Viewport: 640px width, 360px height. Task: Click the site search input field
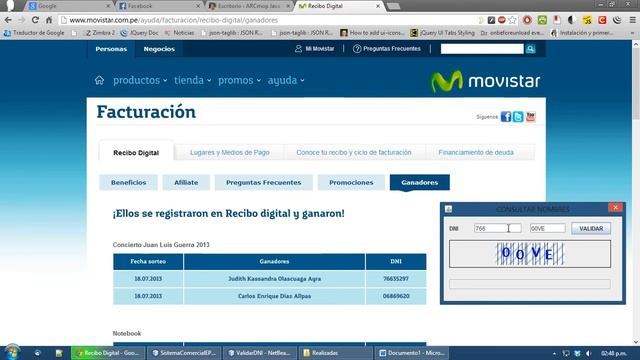click(x=482, y=49)
